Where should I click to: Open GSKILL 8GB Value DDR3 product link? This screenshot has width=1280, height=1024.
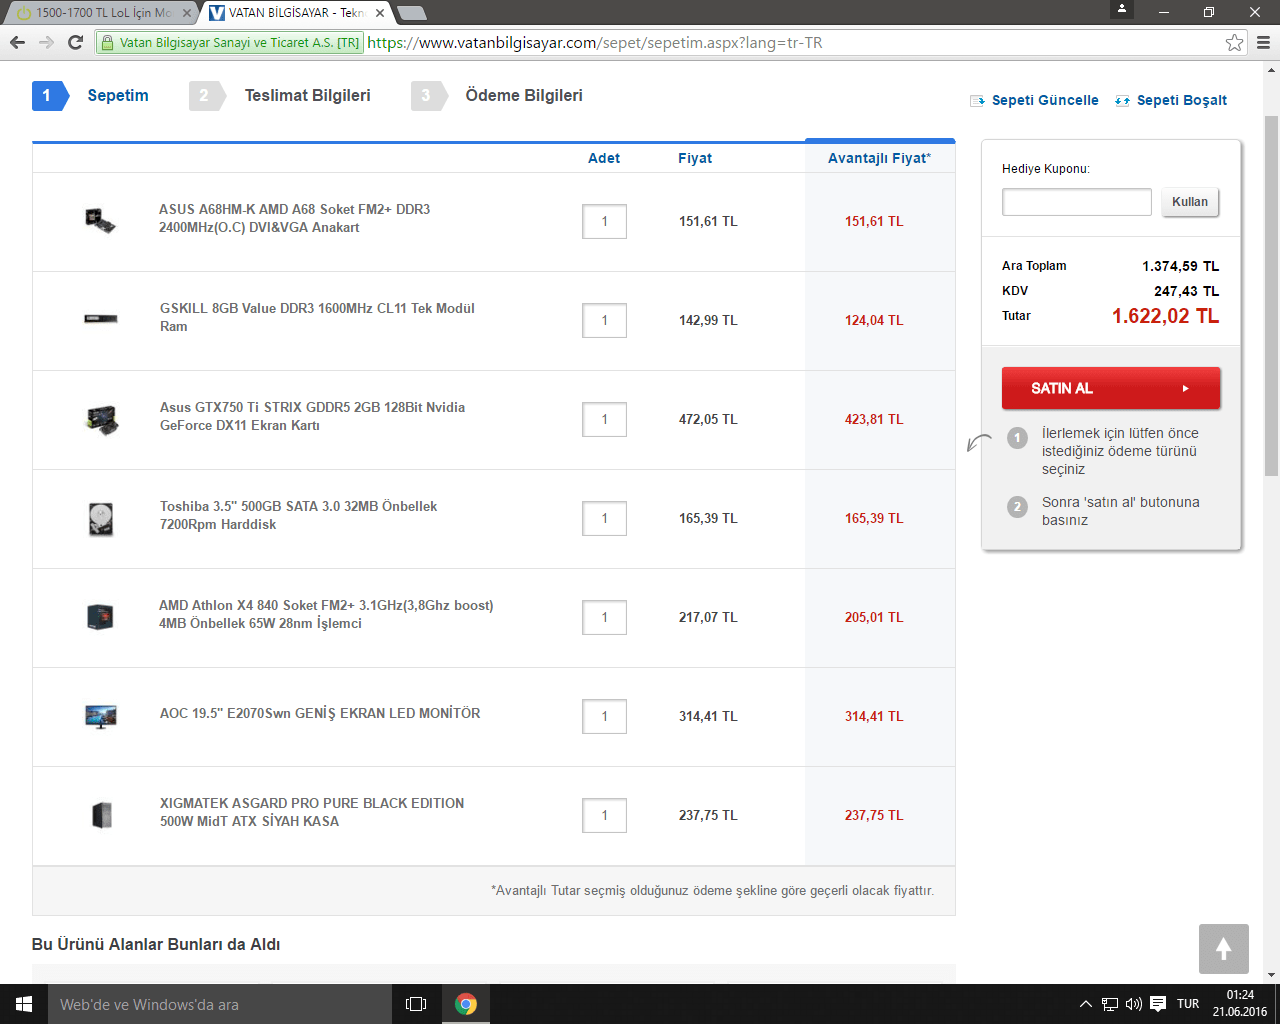(x=317, y=317)
